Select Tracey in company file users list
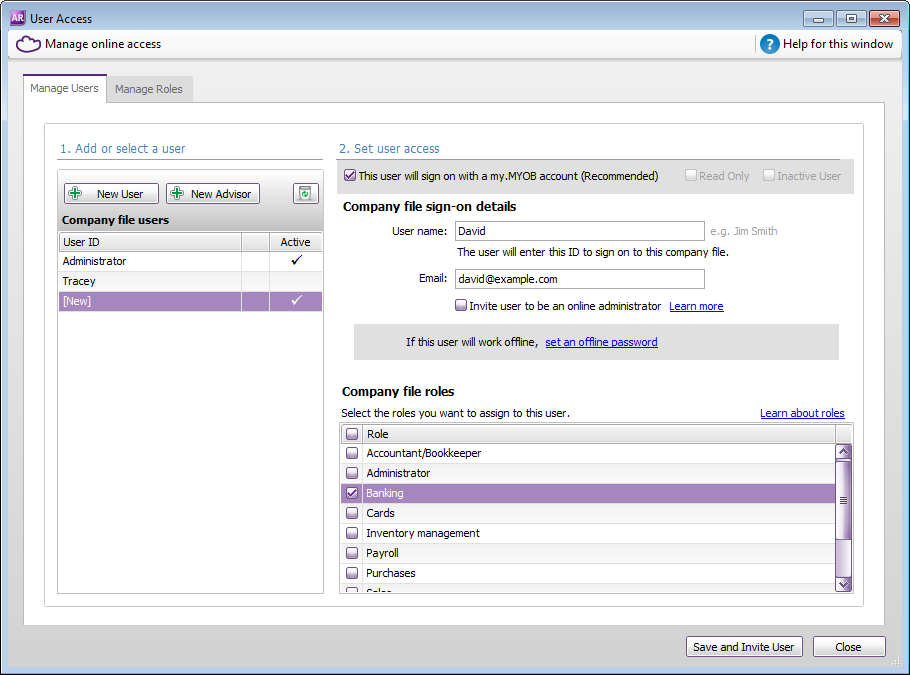The image size is (910, 675). (x=150, y=281)
